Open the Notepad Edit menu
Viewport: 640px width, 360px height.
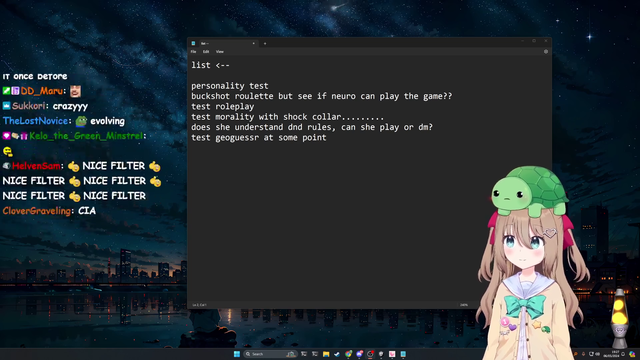click(206, 52)
